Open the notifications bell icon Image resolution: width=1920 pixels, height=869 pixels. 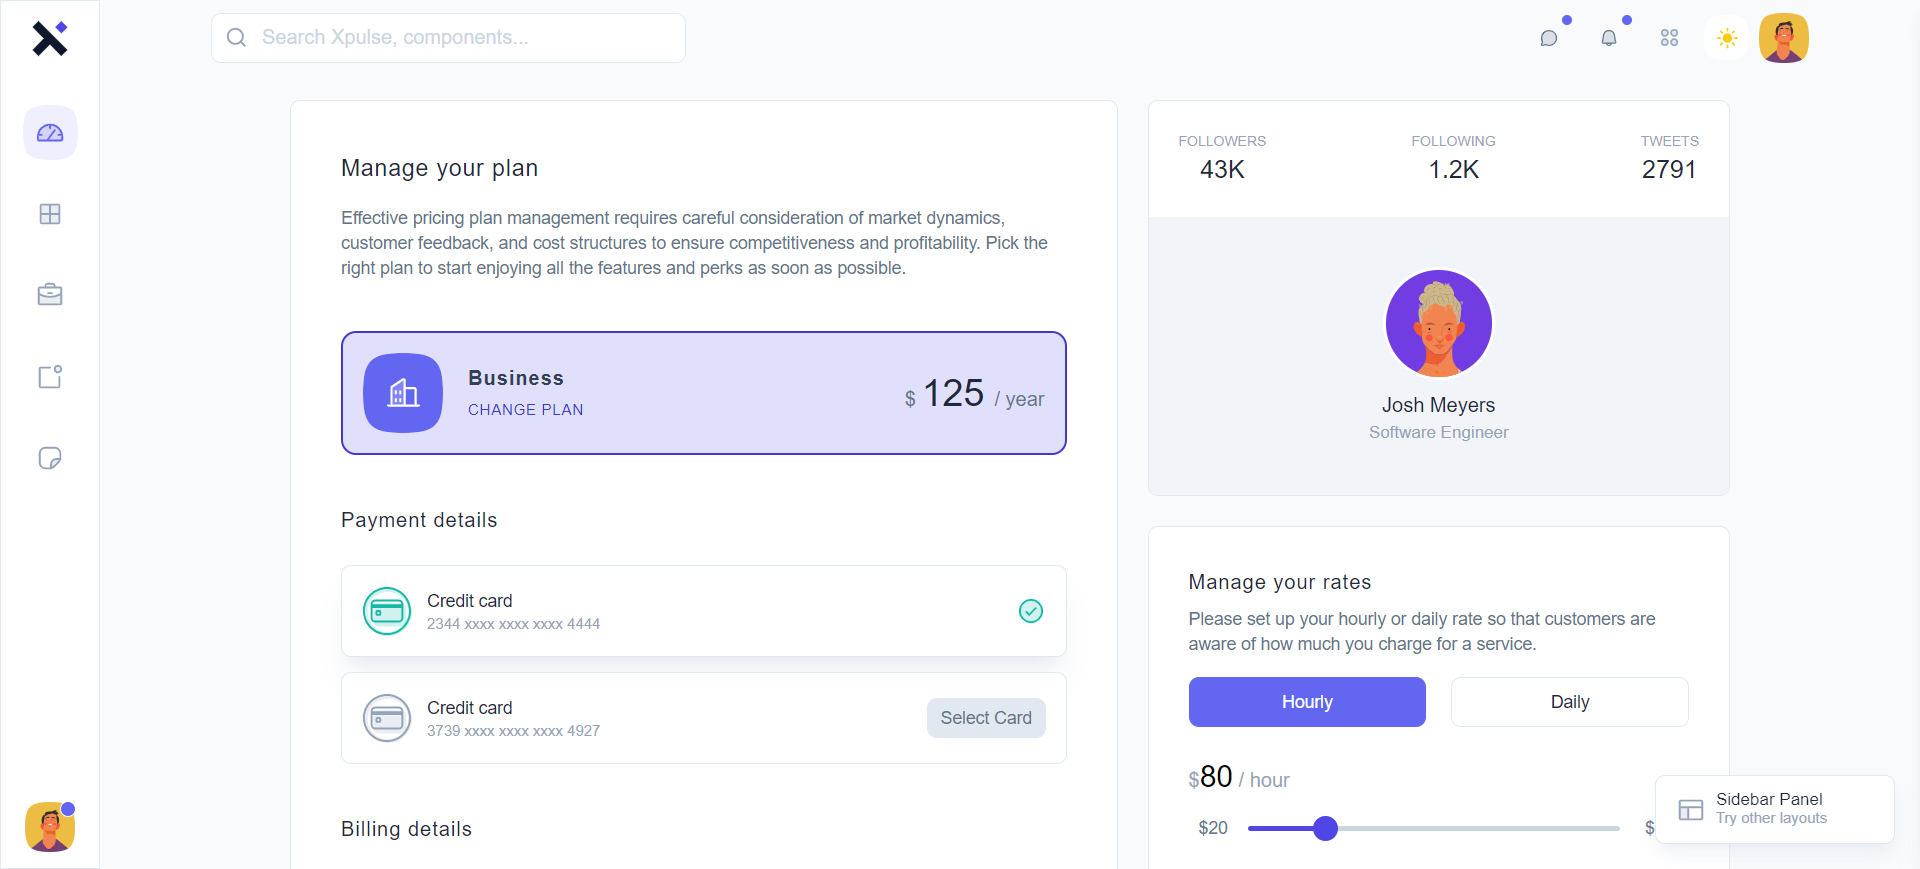[1609, 38]
